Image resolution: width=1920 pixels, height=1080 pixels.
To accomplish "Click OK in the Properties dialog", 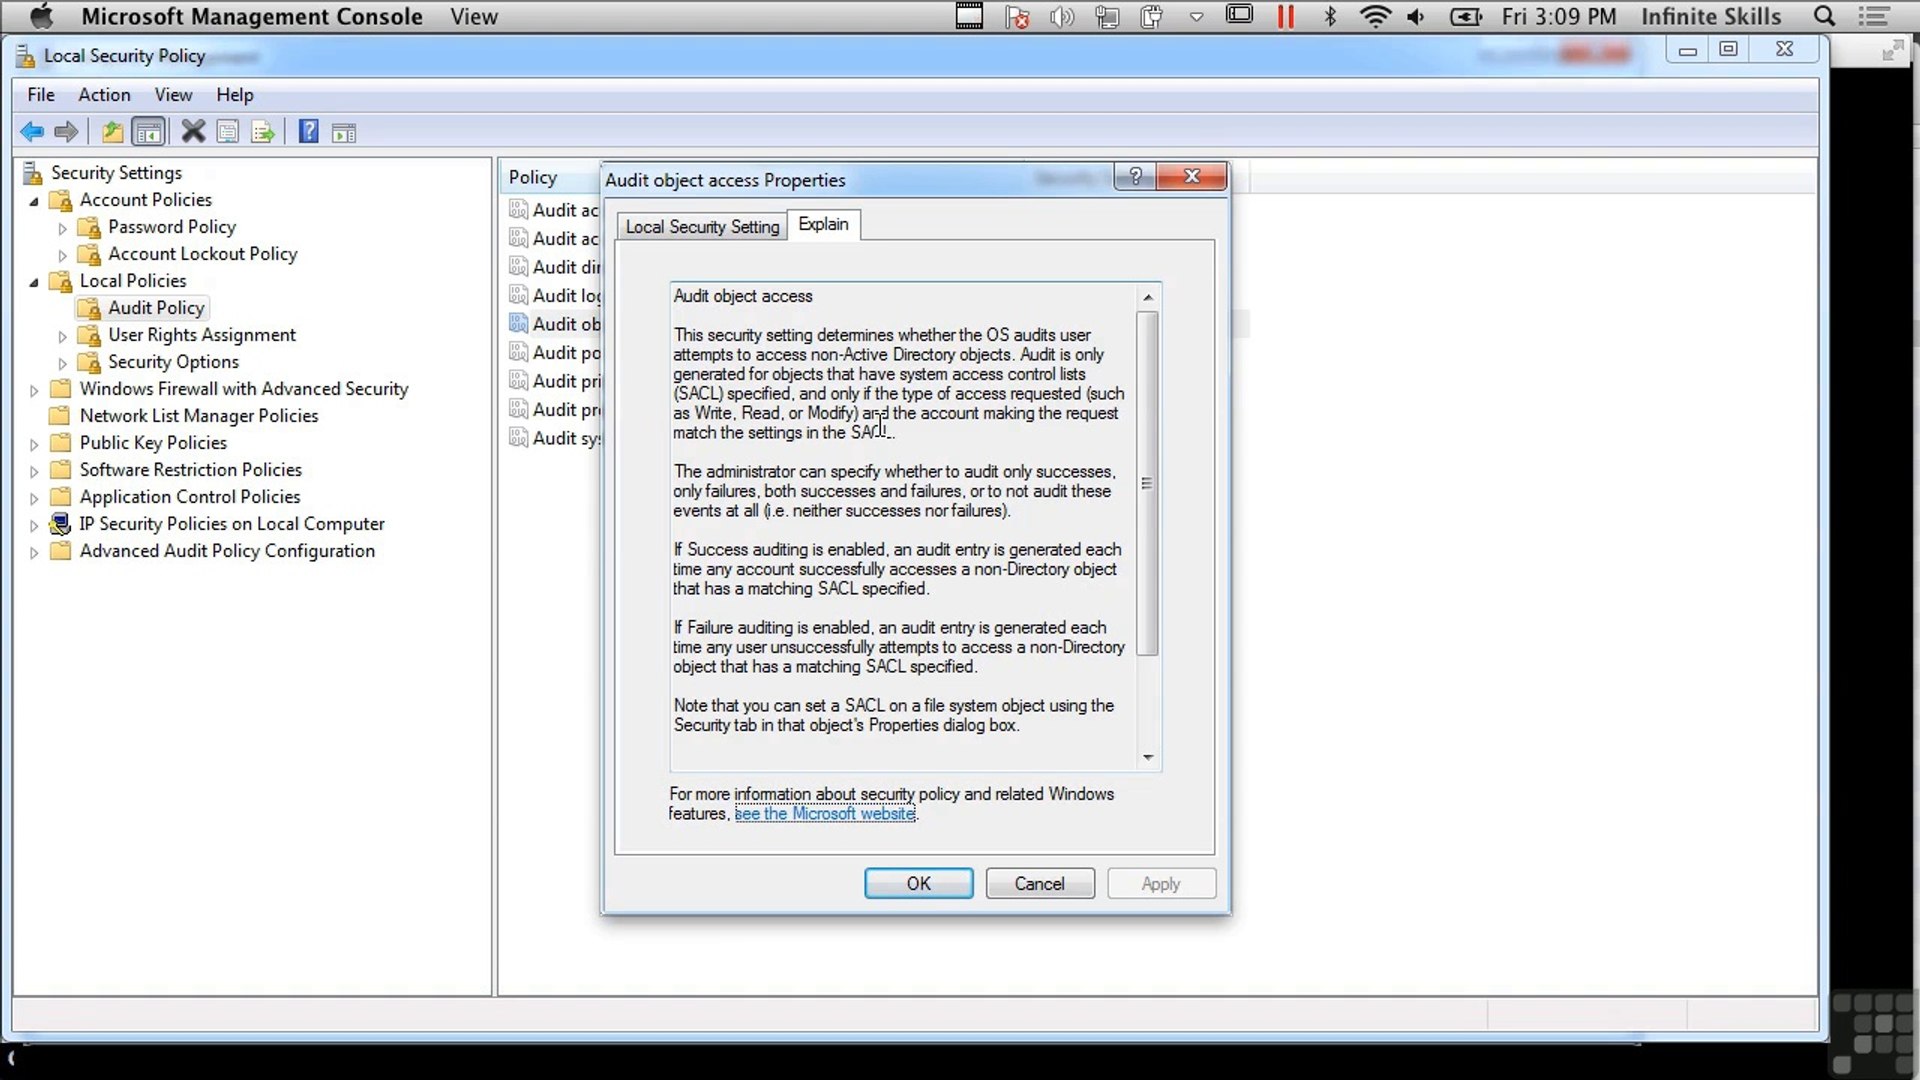I will [x=918, y=884].
